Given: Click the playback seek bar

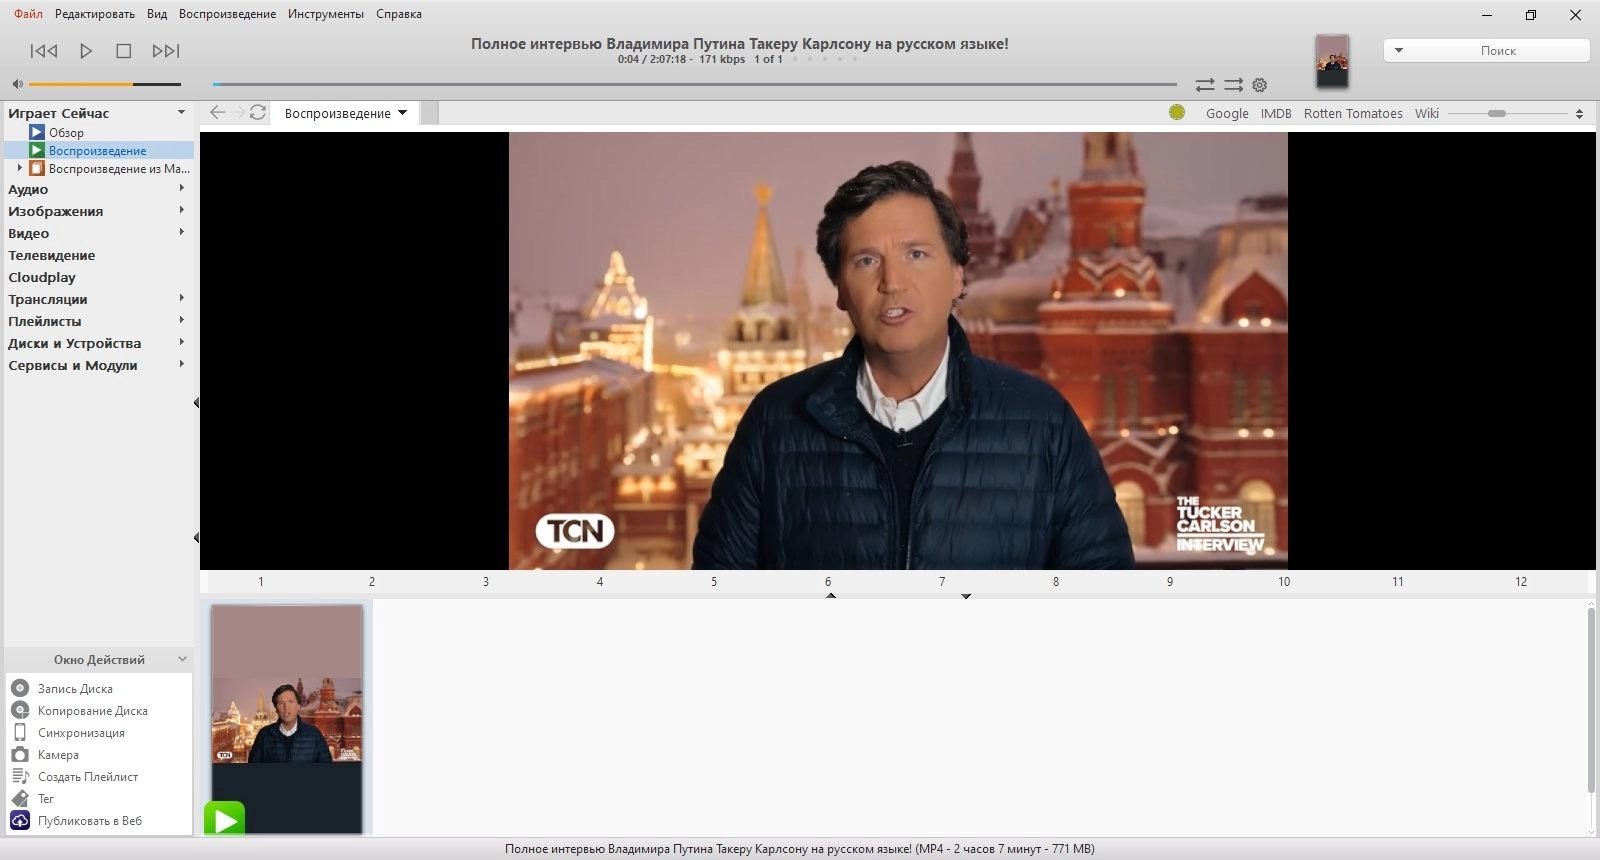Looking at the screenshot, I should coord(694,84).
